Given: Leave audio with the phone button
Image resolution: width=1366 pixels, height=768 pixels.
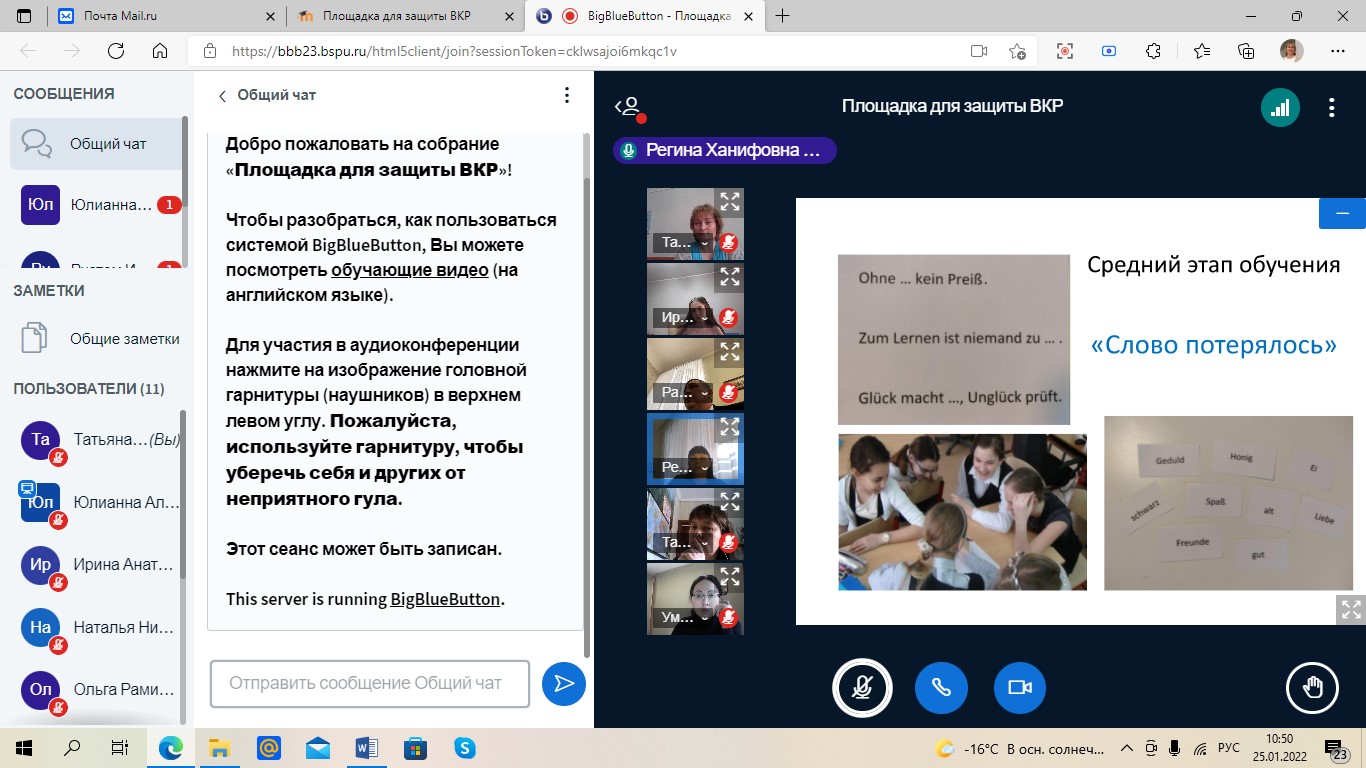Looking at the screenshot, I should tap(940, 687).
